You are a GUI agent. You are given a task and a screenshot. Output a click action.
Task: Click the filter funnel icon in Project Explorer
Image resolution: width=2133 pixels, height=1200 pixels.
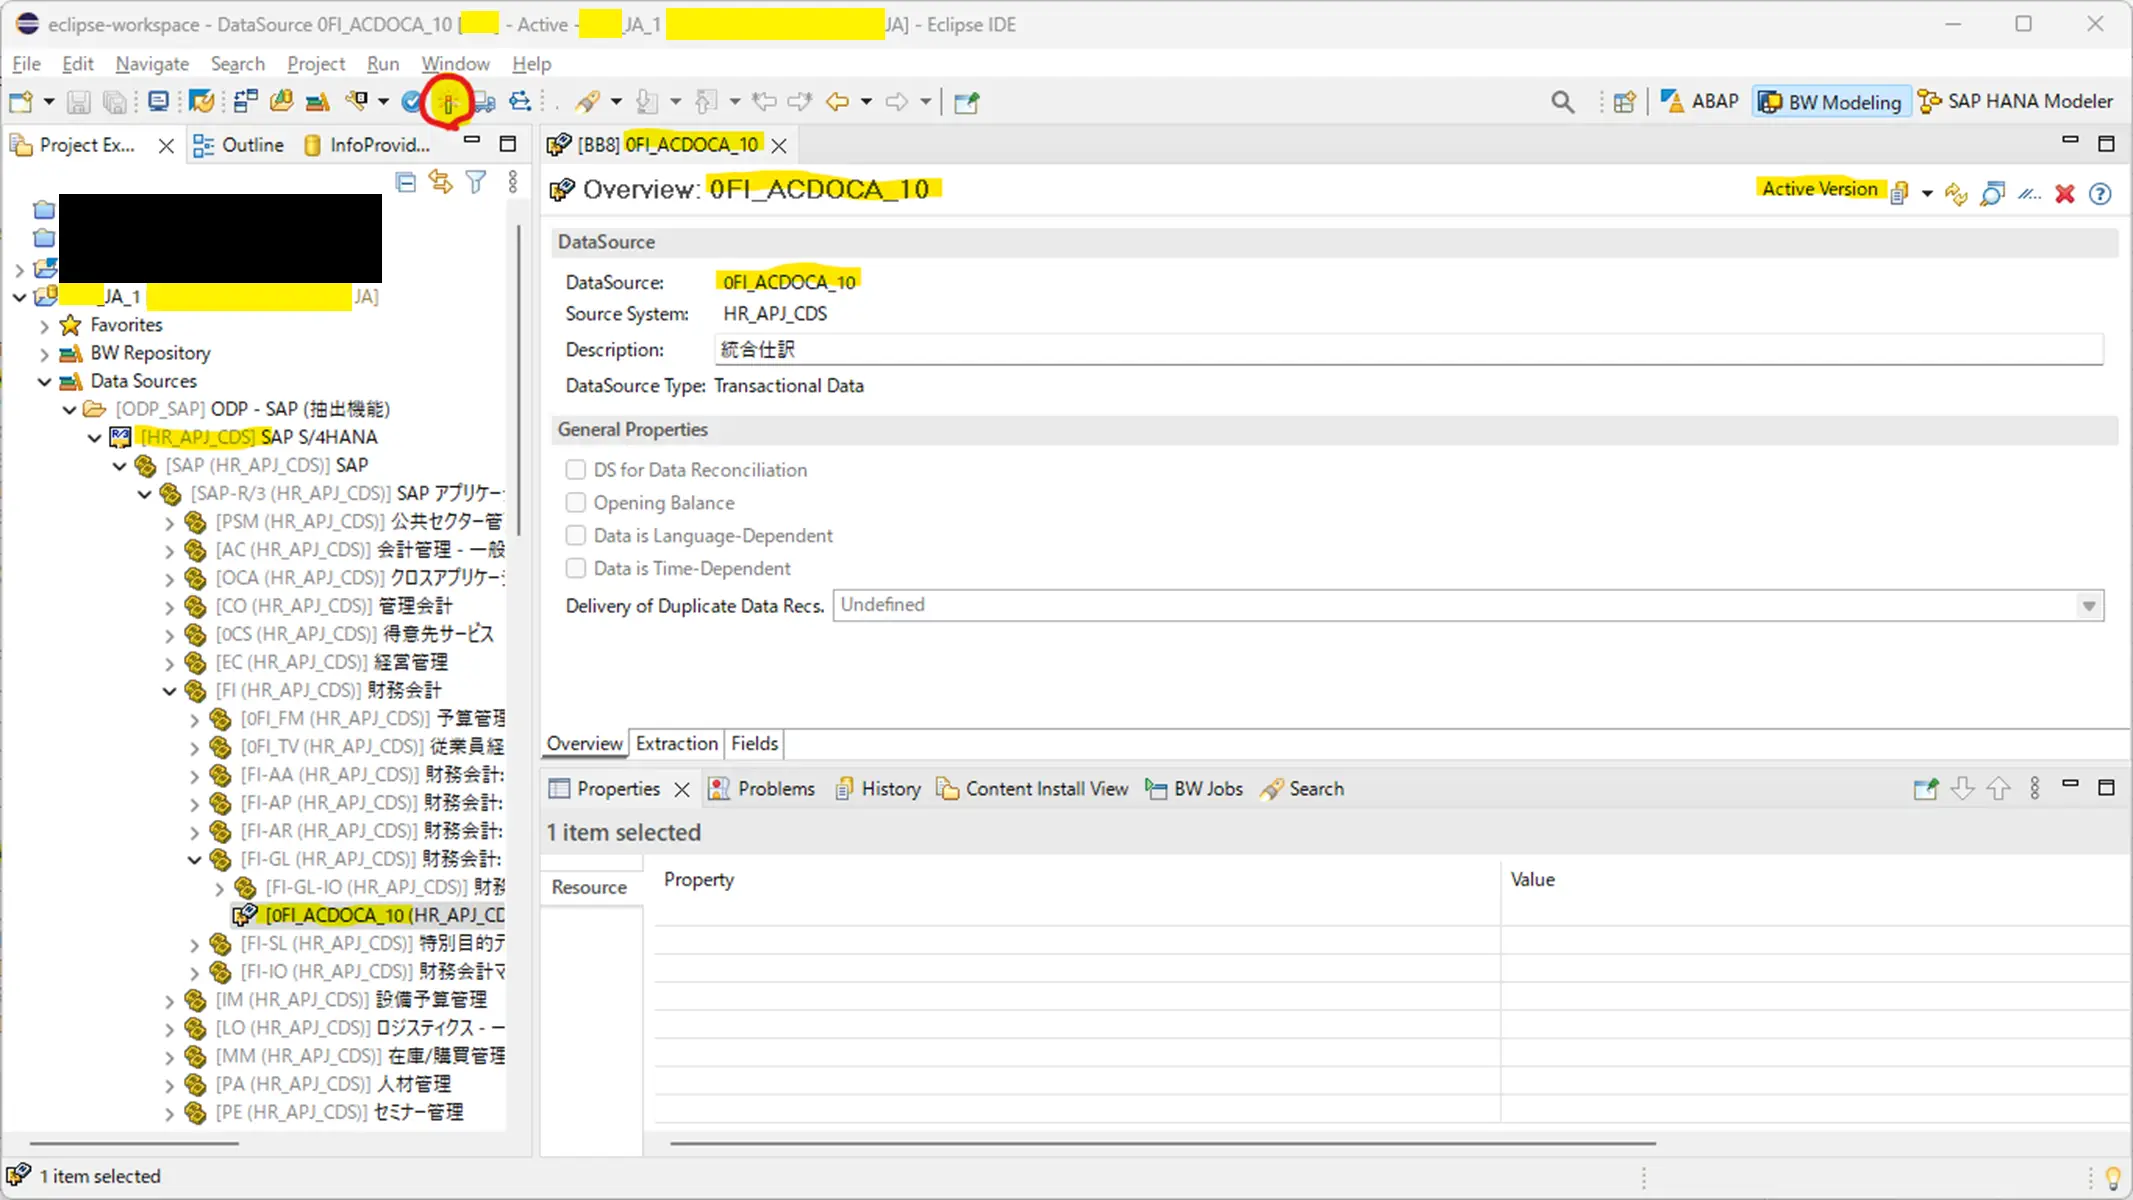click(x=476, y=182)
